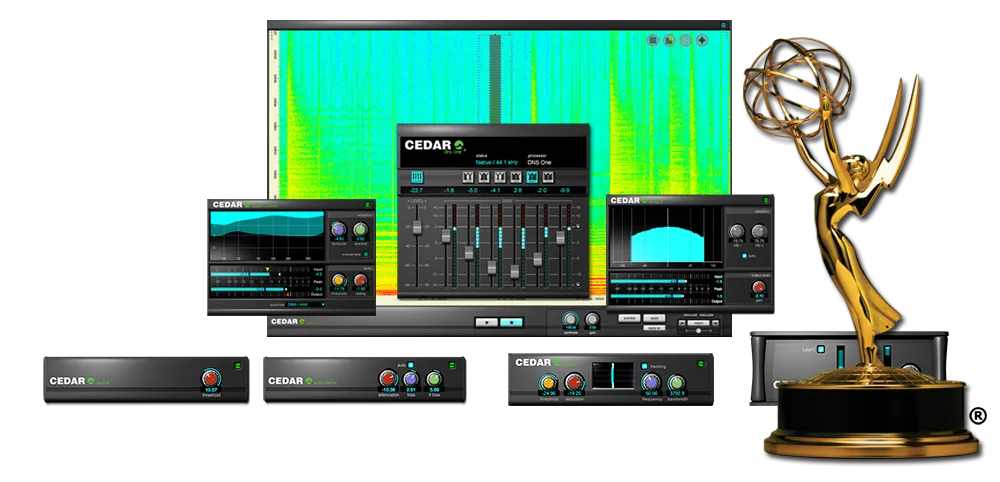
Task: Select the fourth of six filter-shape buttons in DNS One
Action: pyautogui.click(x=516, y=177)
